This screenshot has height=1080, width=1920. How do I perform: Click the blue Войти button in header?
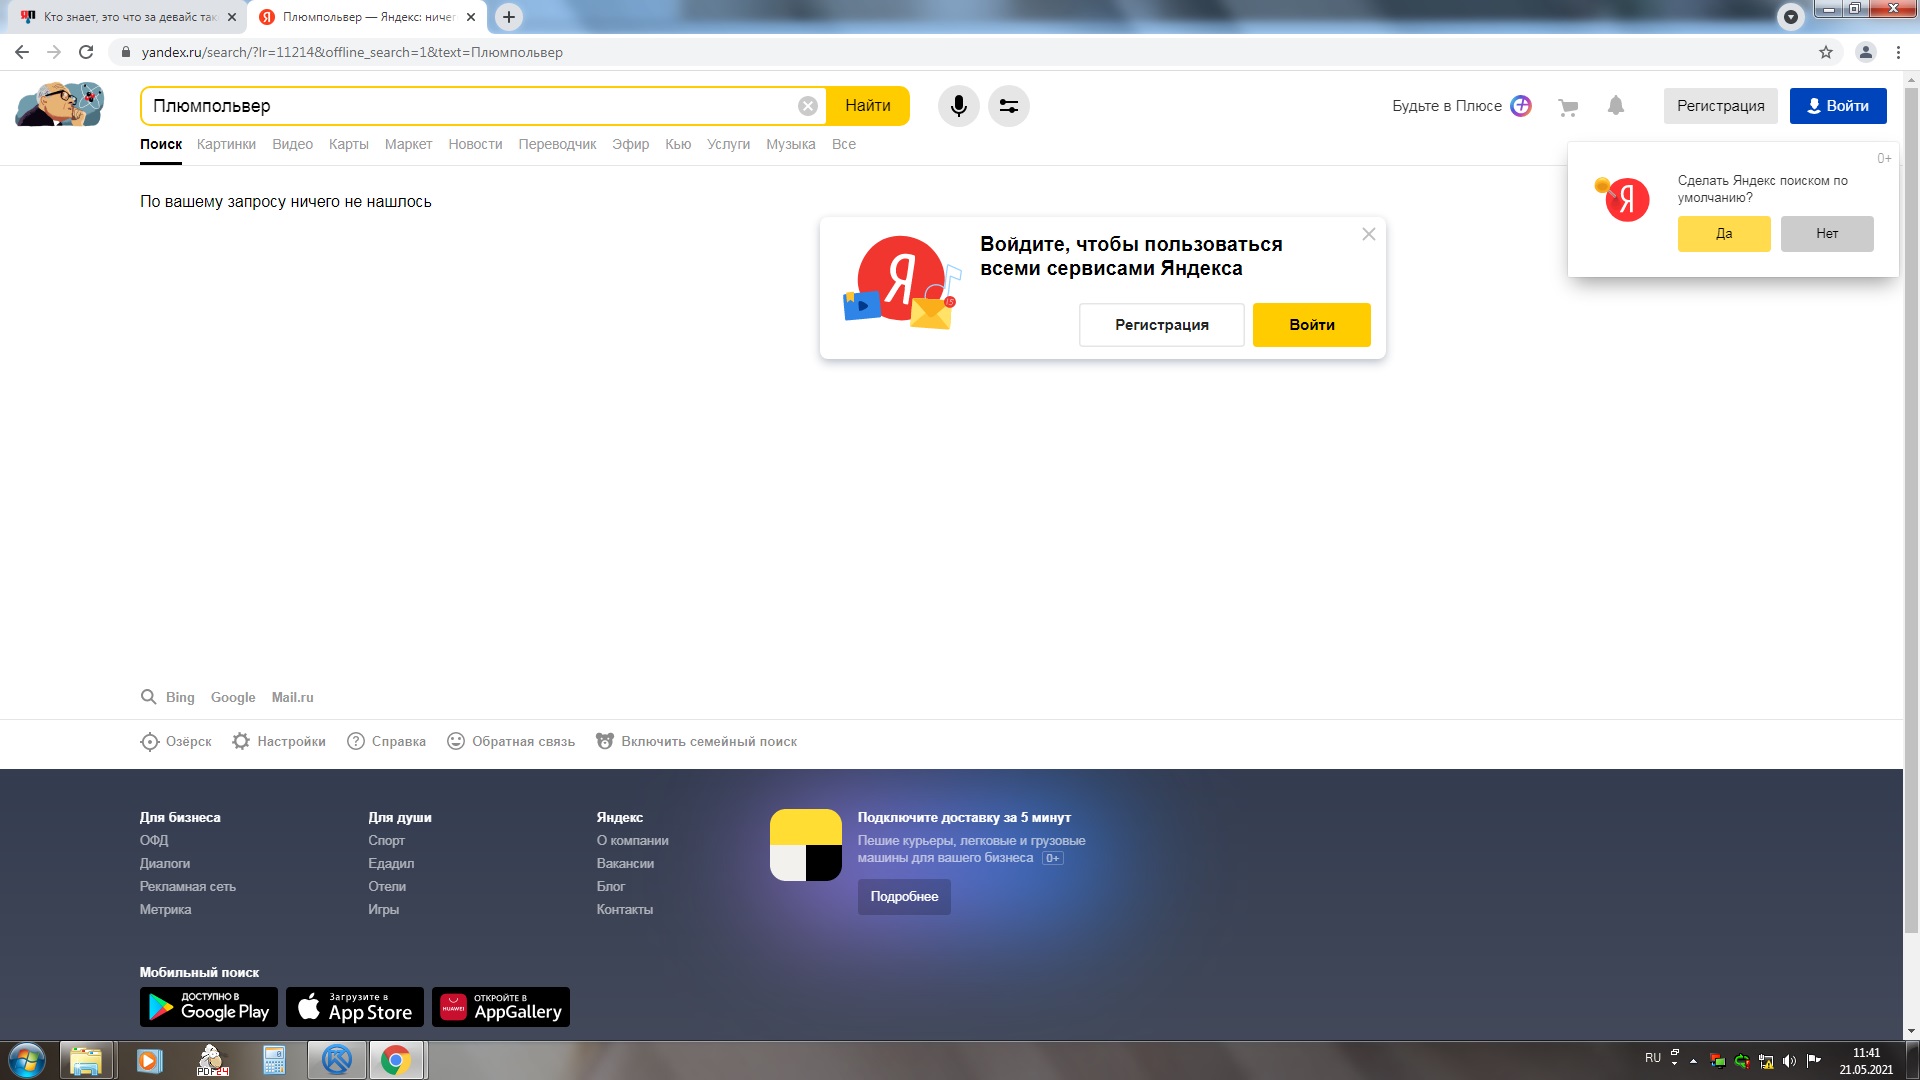[1838, 106]
